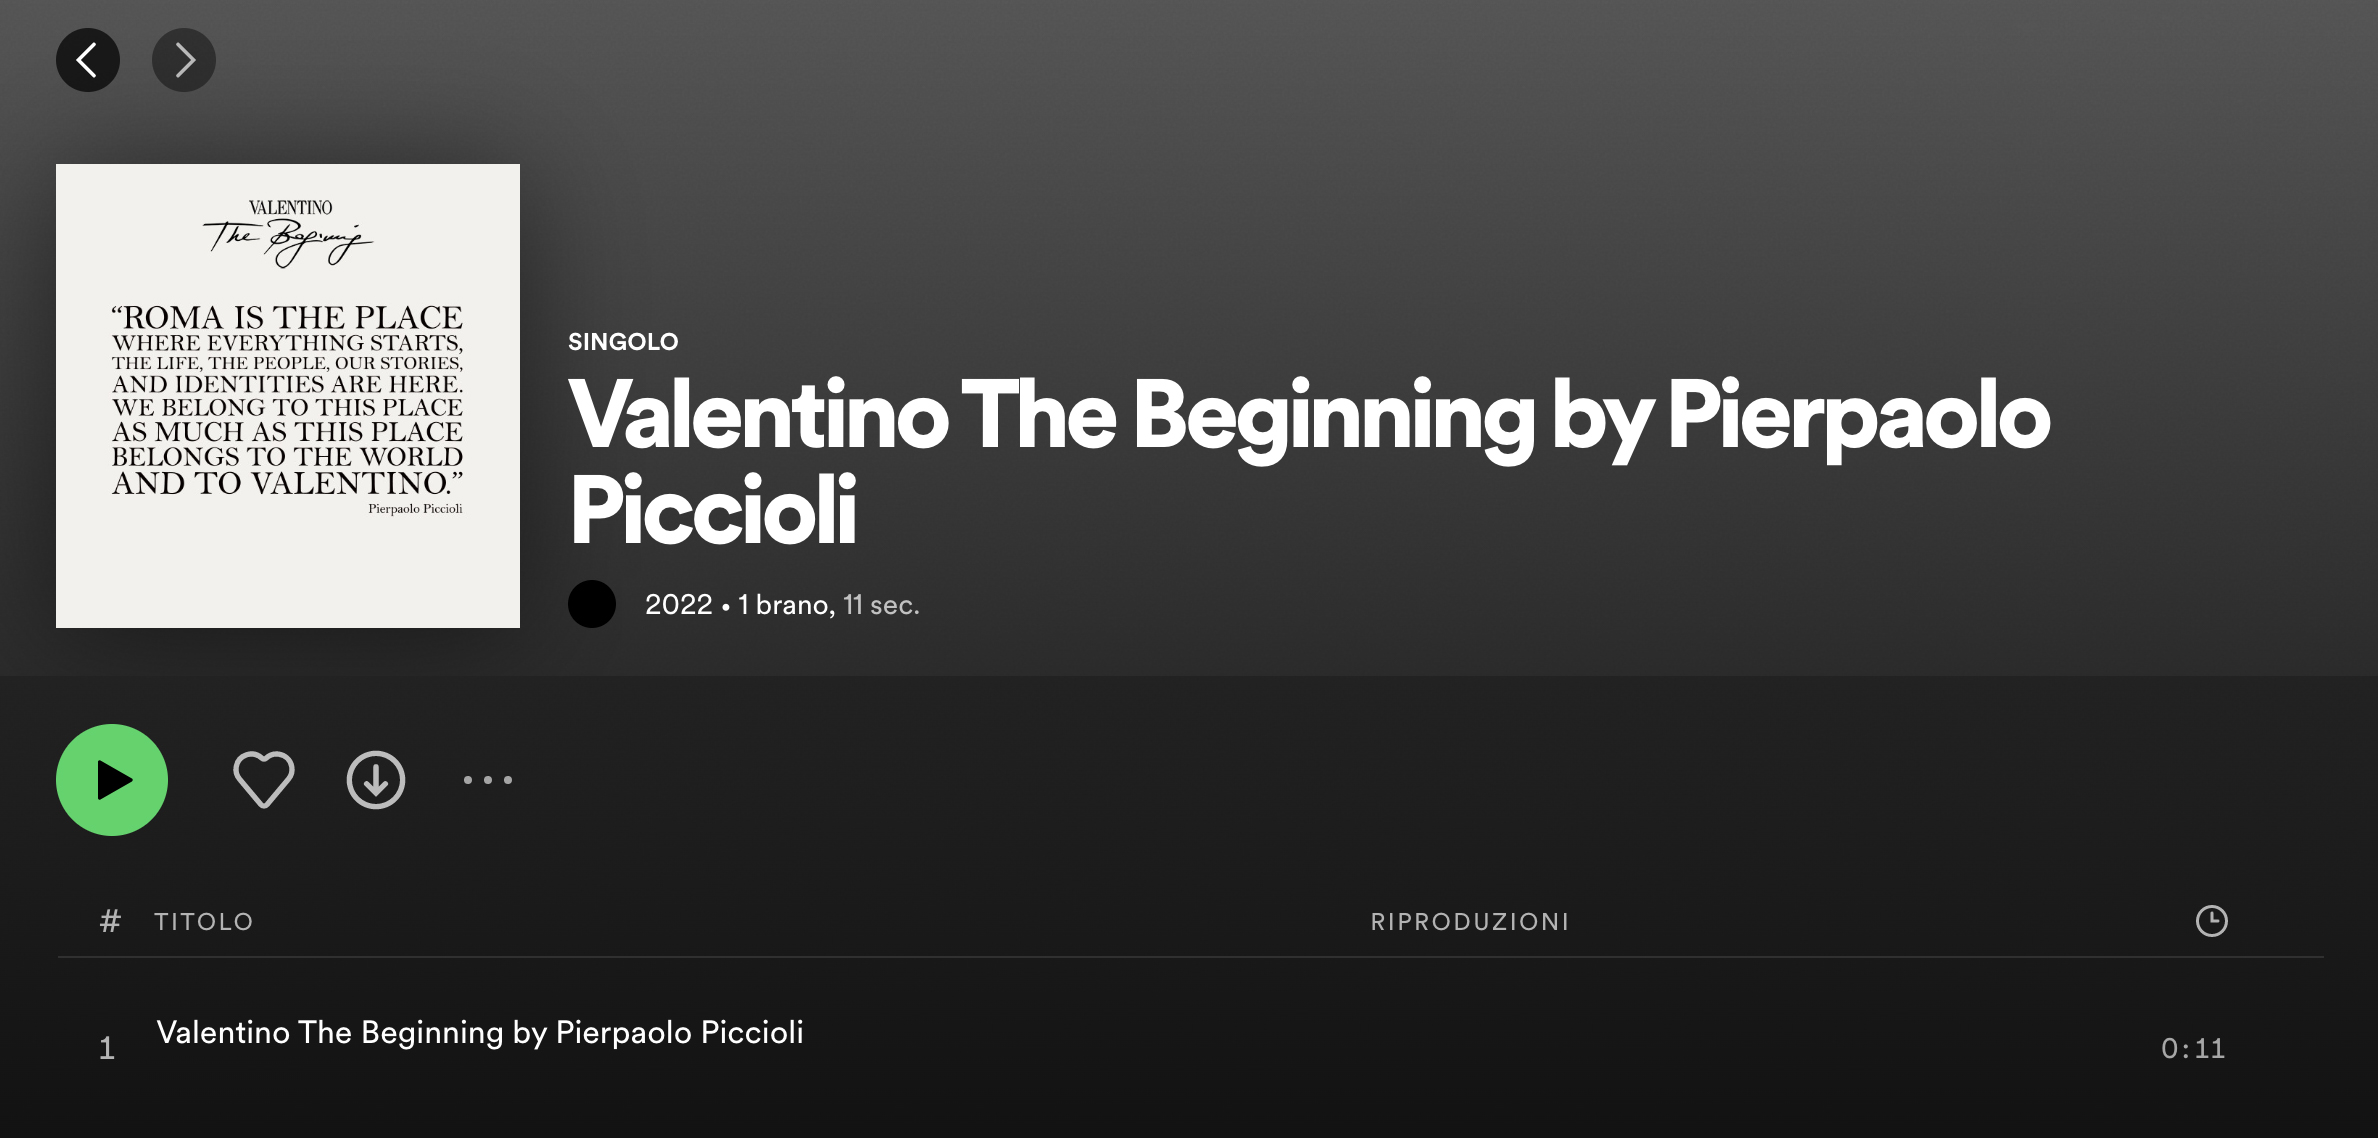Click the SINGOLO label above the title
The width and height of the screenshot is (2378, 1138).
point(623,342)
